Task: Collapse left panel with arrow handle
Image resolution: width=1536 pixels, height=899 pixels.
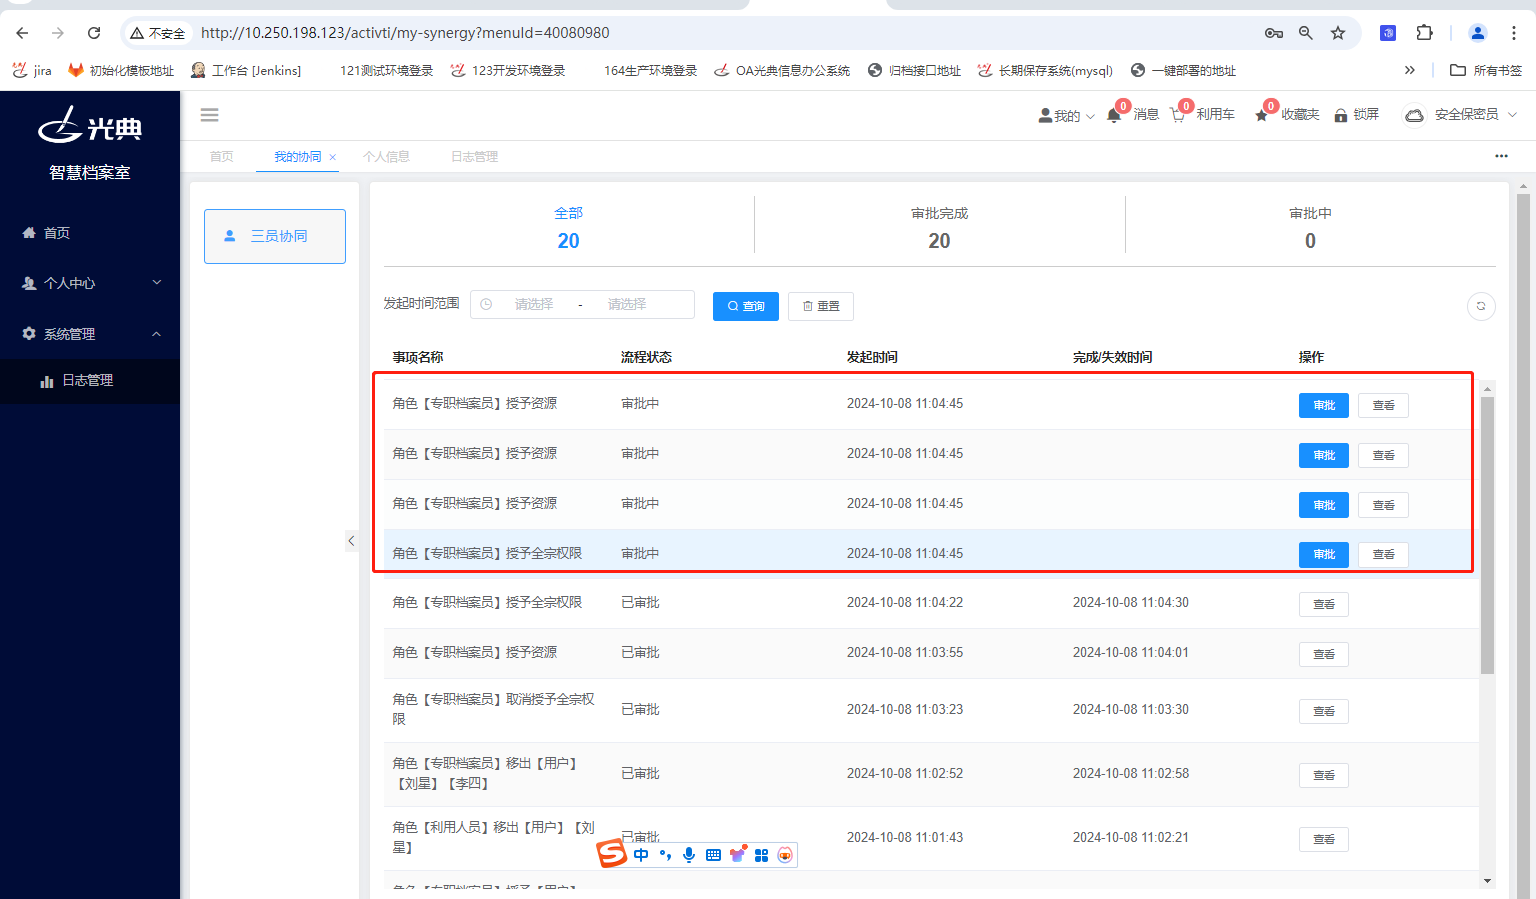Action: click(x=351, y=541)
